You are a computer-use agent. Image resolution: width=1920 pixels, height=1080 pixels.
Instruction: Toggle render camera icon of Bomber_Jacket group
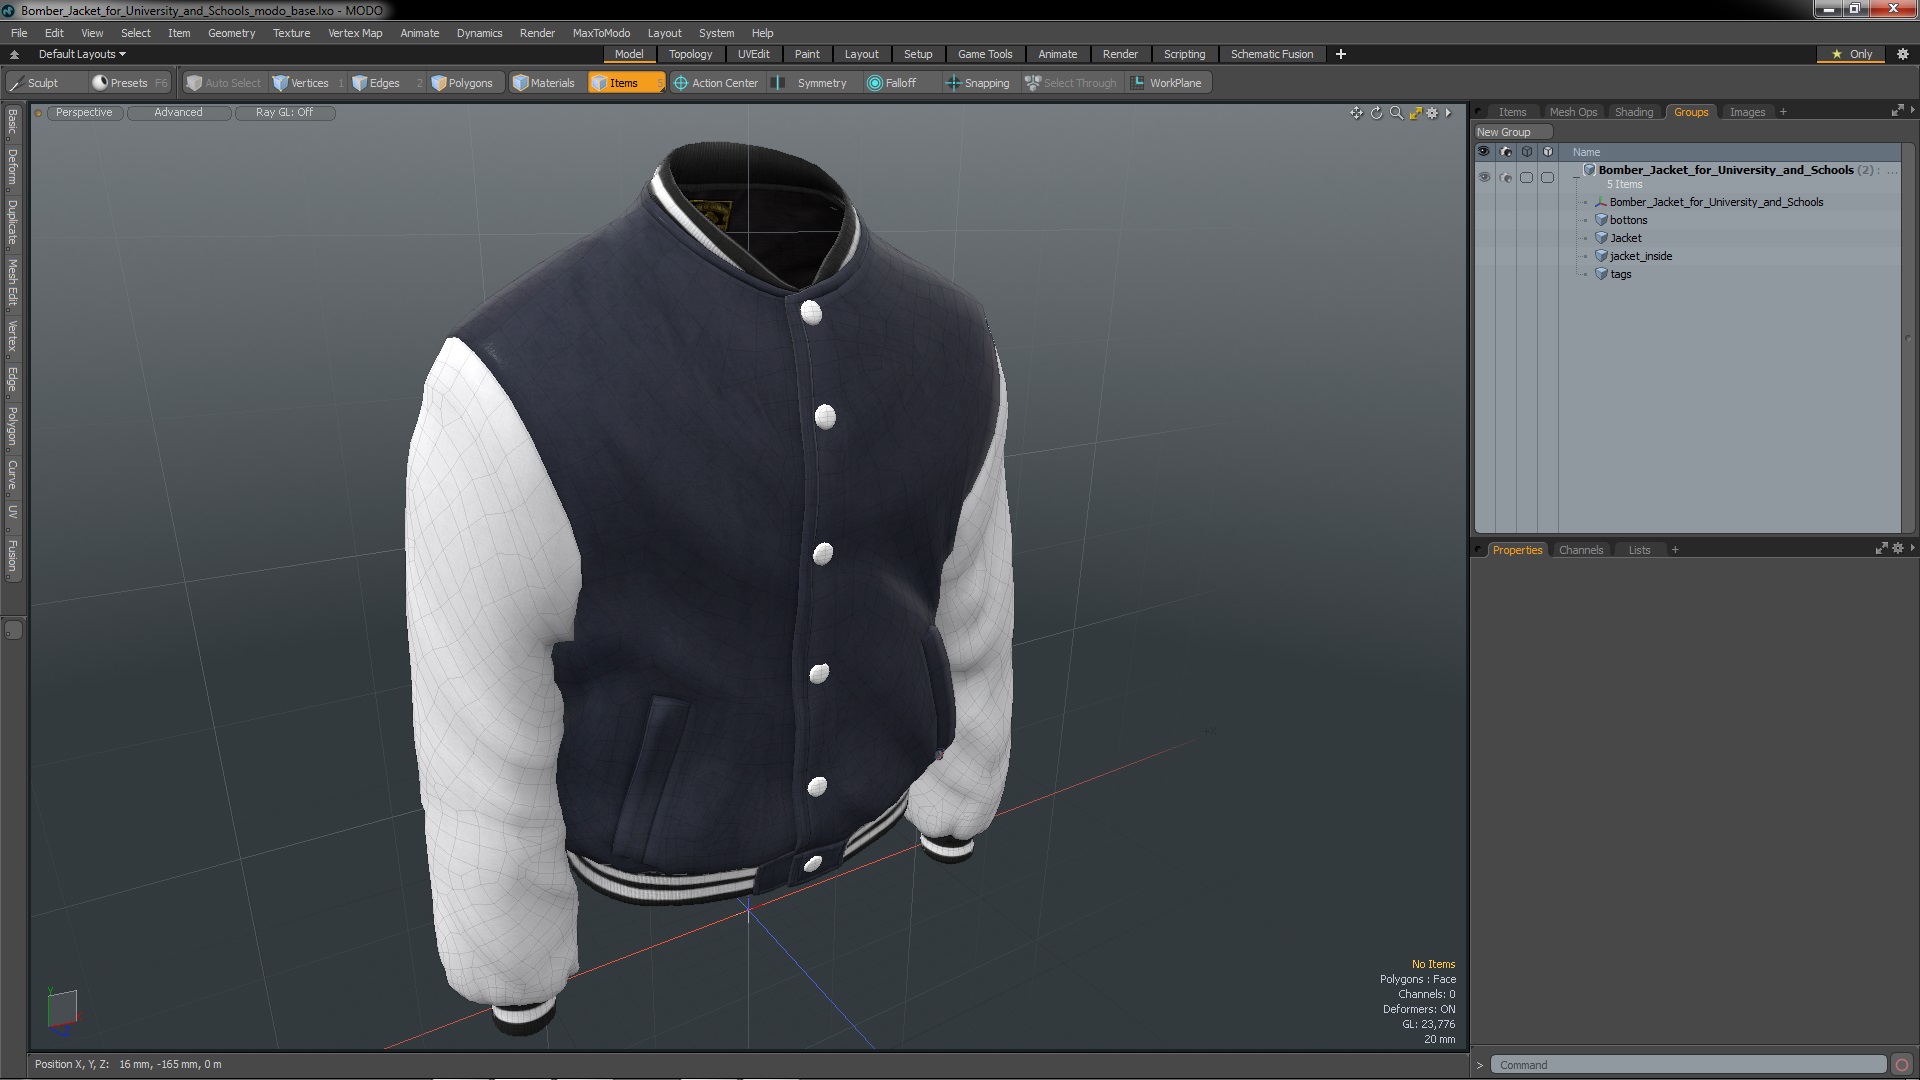(1506, 177)
